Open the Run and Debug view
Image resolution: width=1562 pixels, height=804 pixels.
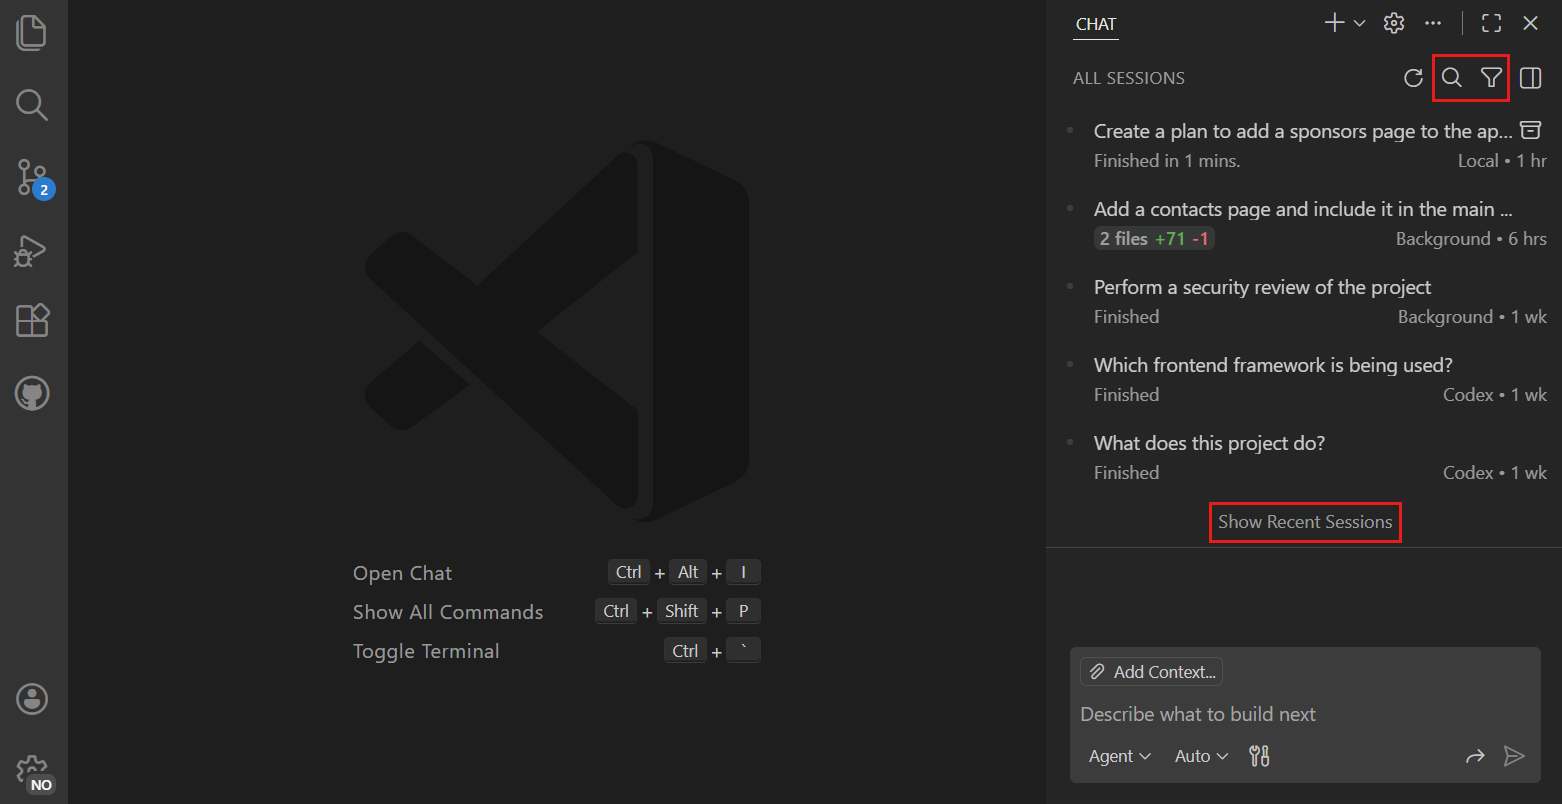[31, 251]
